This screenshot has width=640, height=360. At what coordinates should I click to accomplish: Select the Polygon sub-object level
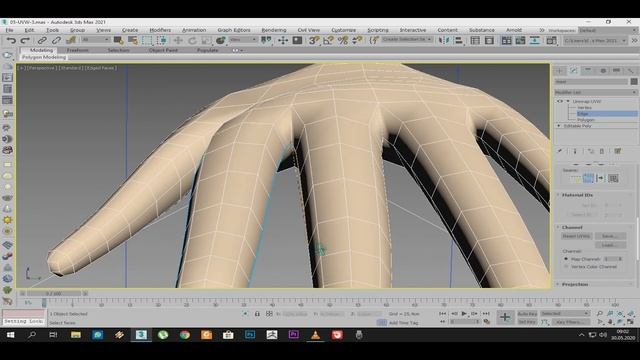click(x=586, y=120)
